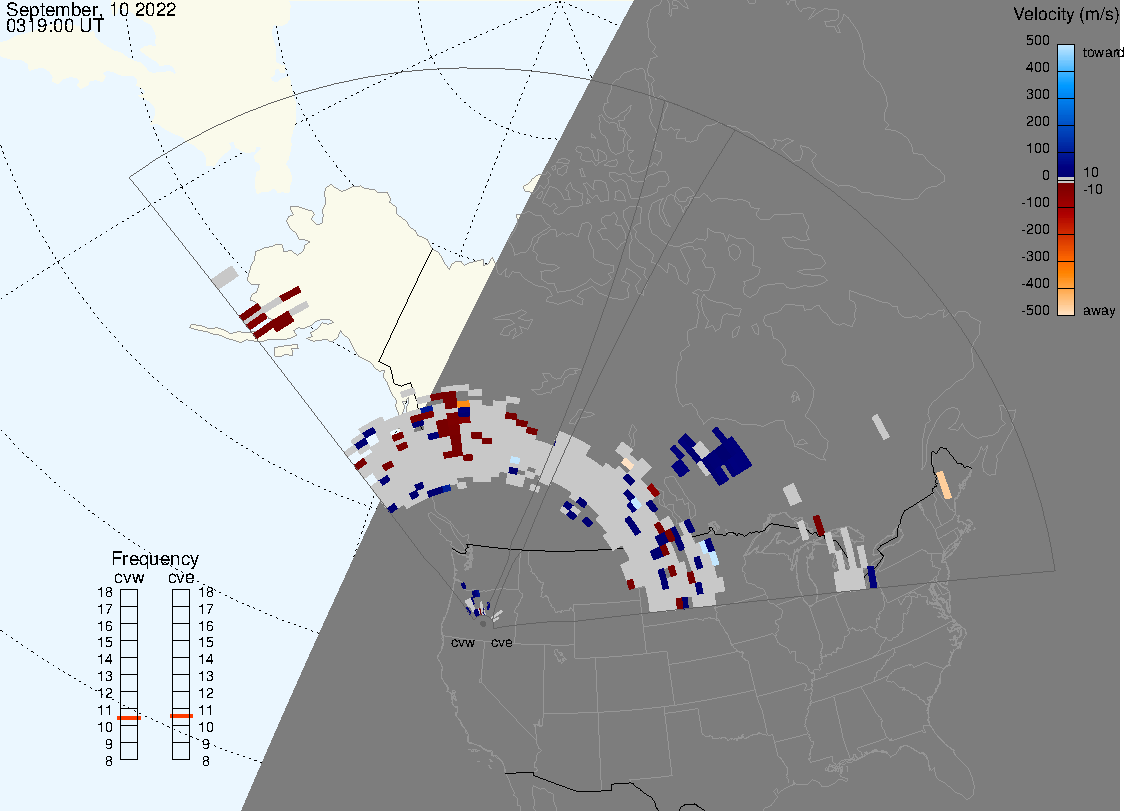The image size is (1124, 811).
Task: Click the red marker on cvw frequency bar
Action: point(129,718)
